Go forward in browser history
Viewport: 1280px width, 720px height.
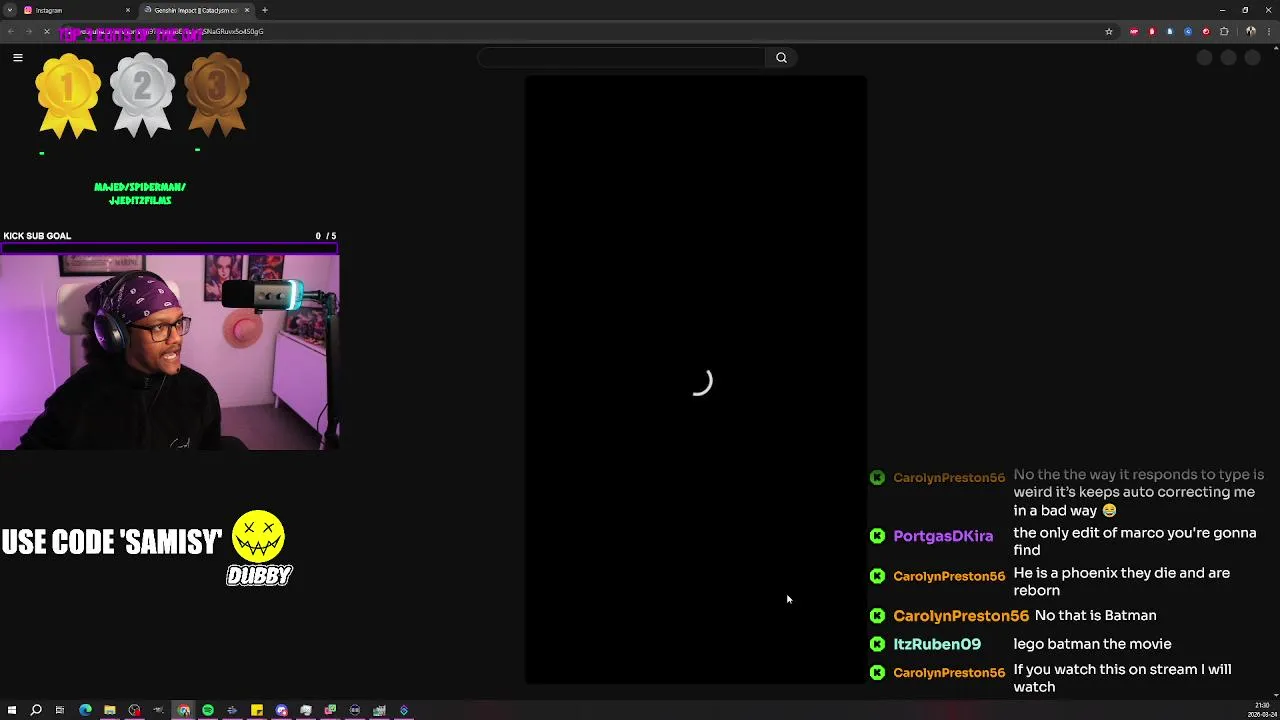(28, 31)
